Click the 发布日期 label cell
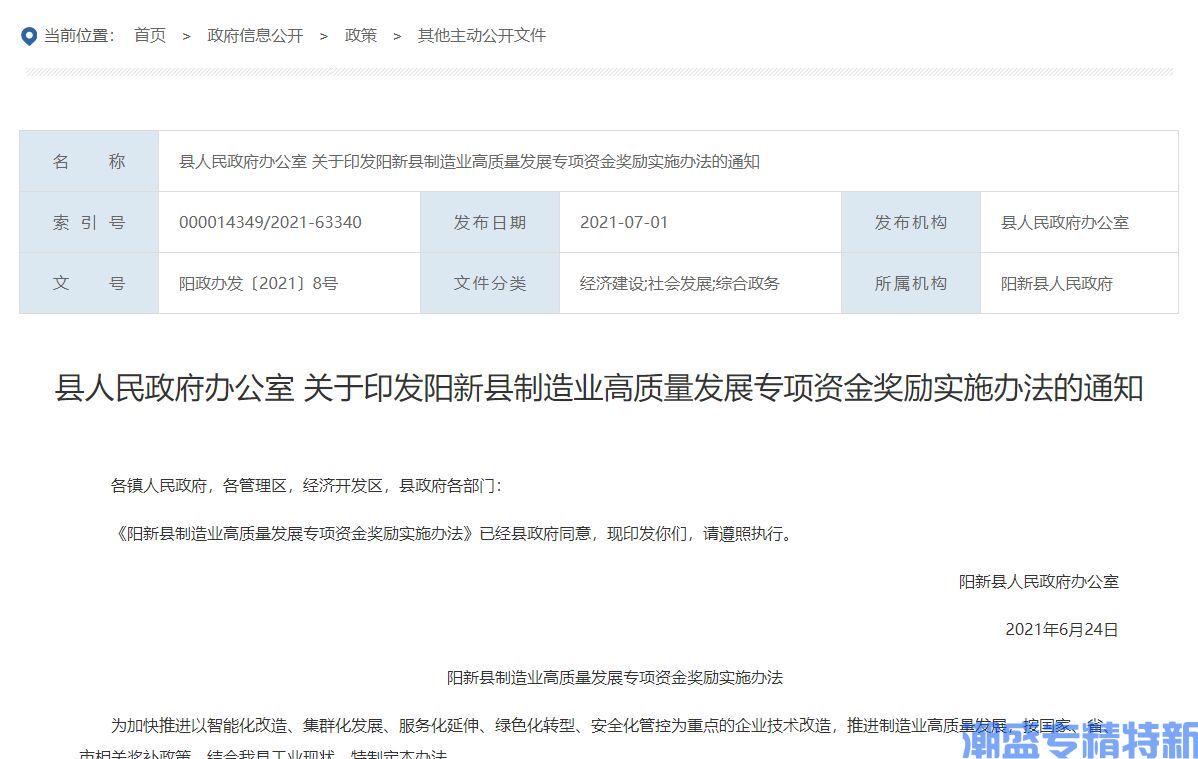Screen dimensions: 1198x759 [490, 222]
